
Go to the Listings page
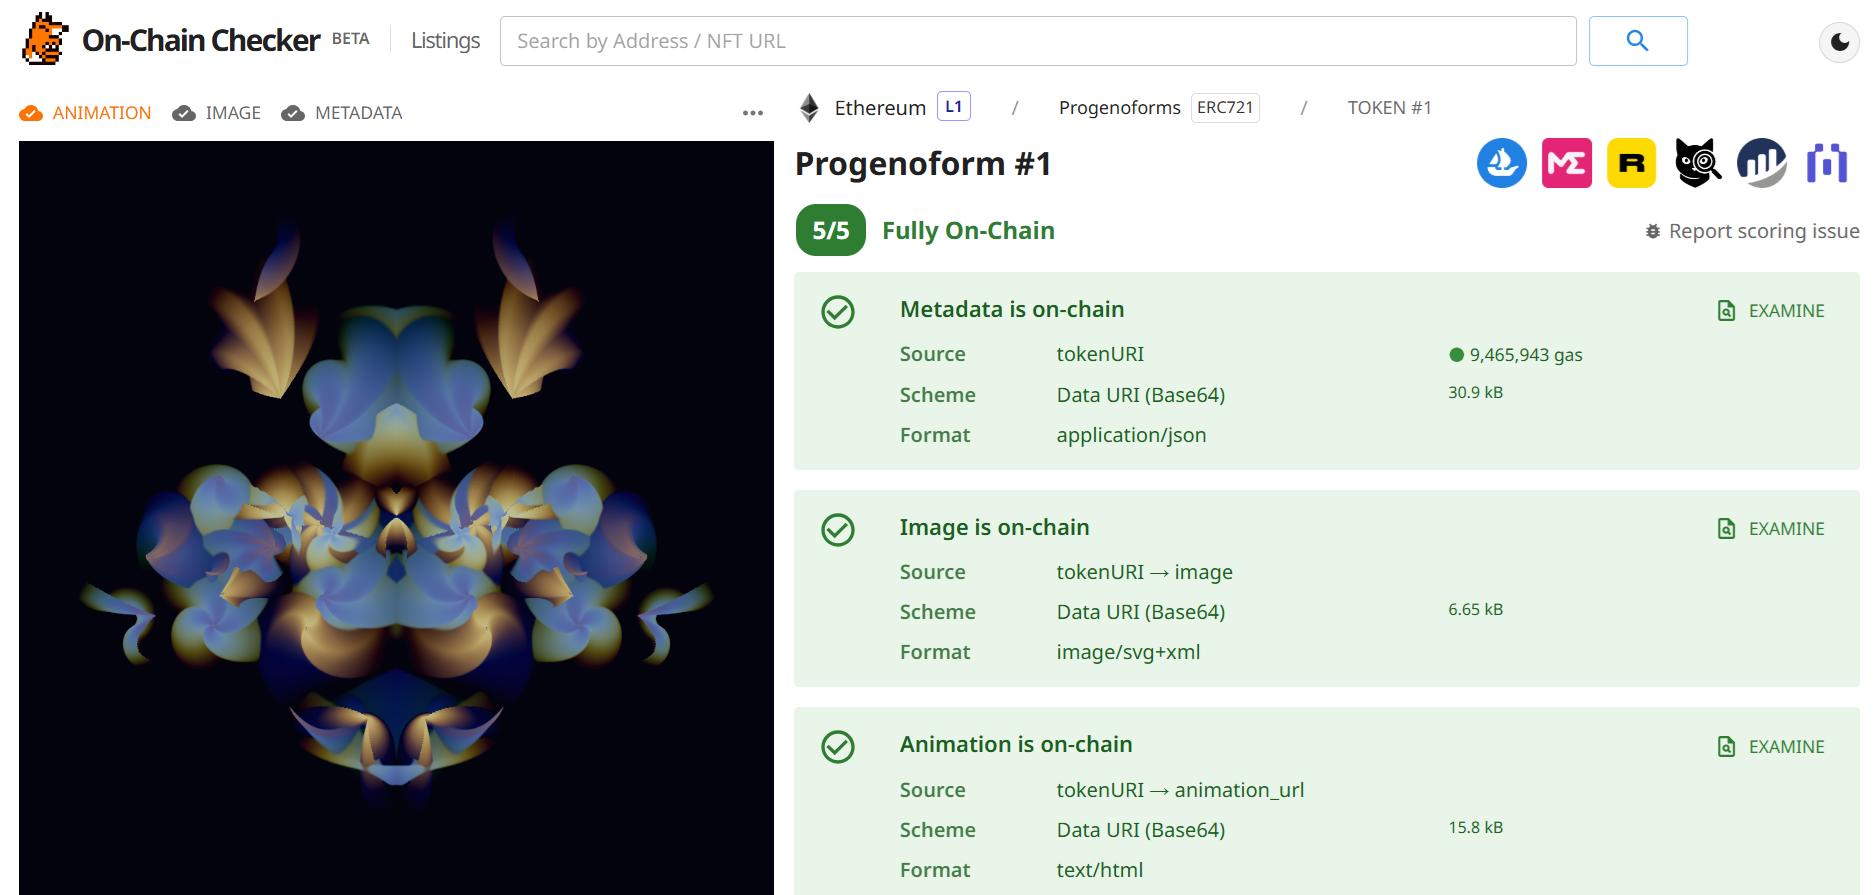(445, 41)
